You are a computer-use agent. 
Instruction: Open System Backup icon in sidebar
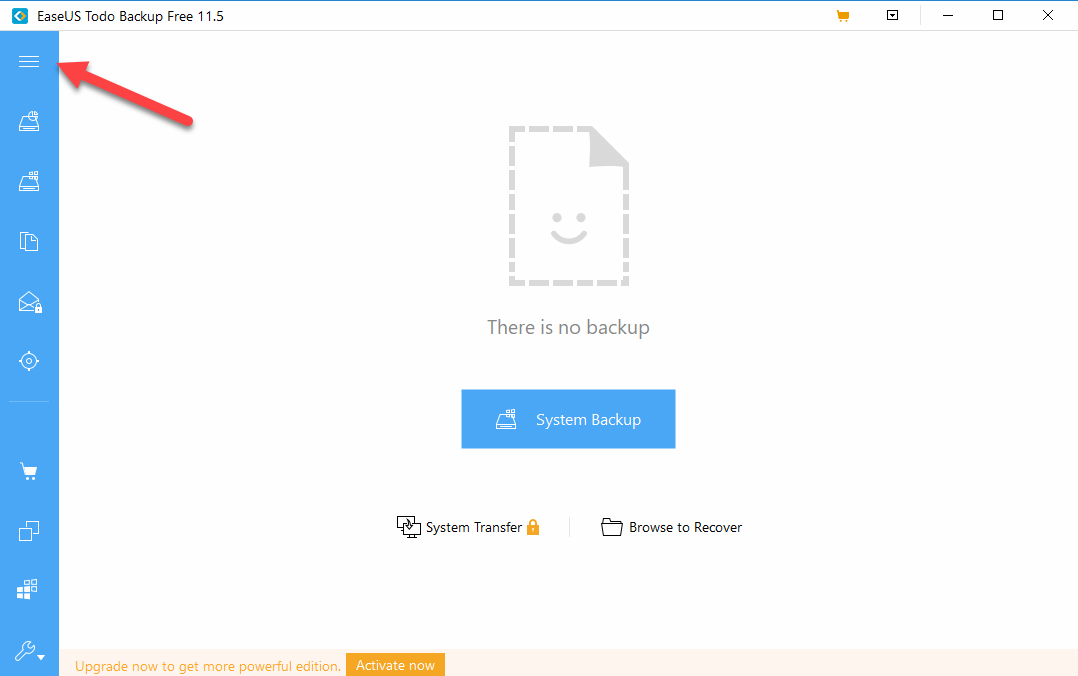click(29, 182)
